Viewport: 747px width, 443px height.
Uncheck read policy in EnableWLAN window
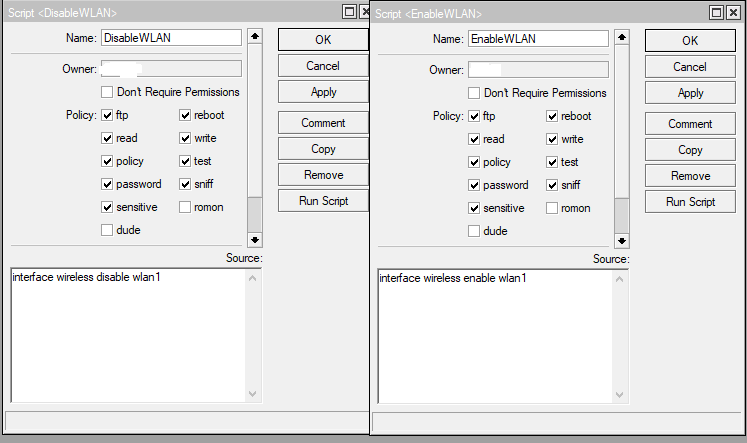(x=474, y=139)
